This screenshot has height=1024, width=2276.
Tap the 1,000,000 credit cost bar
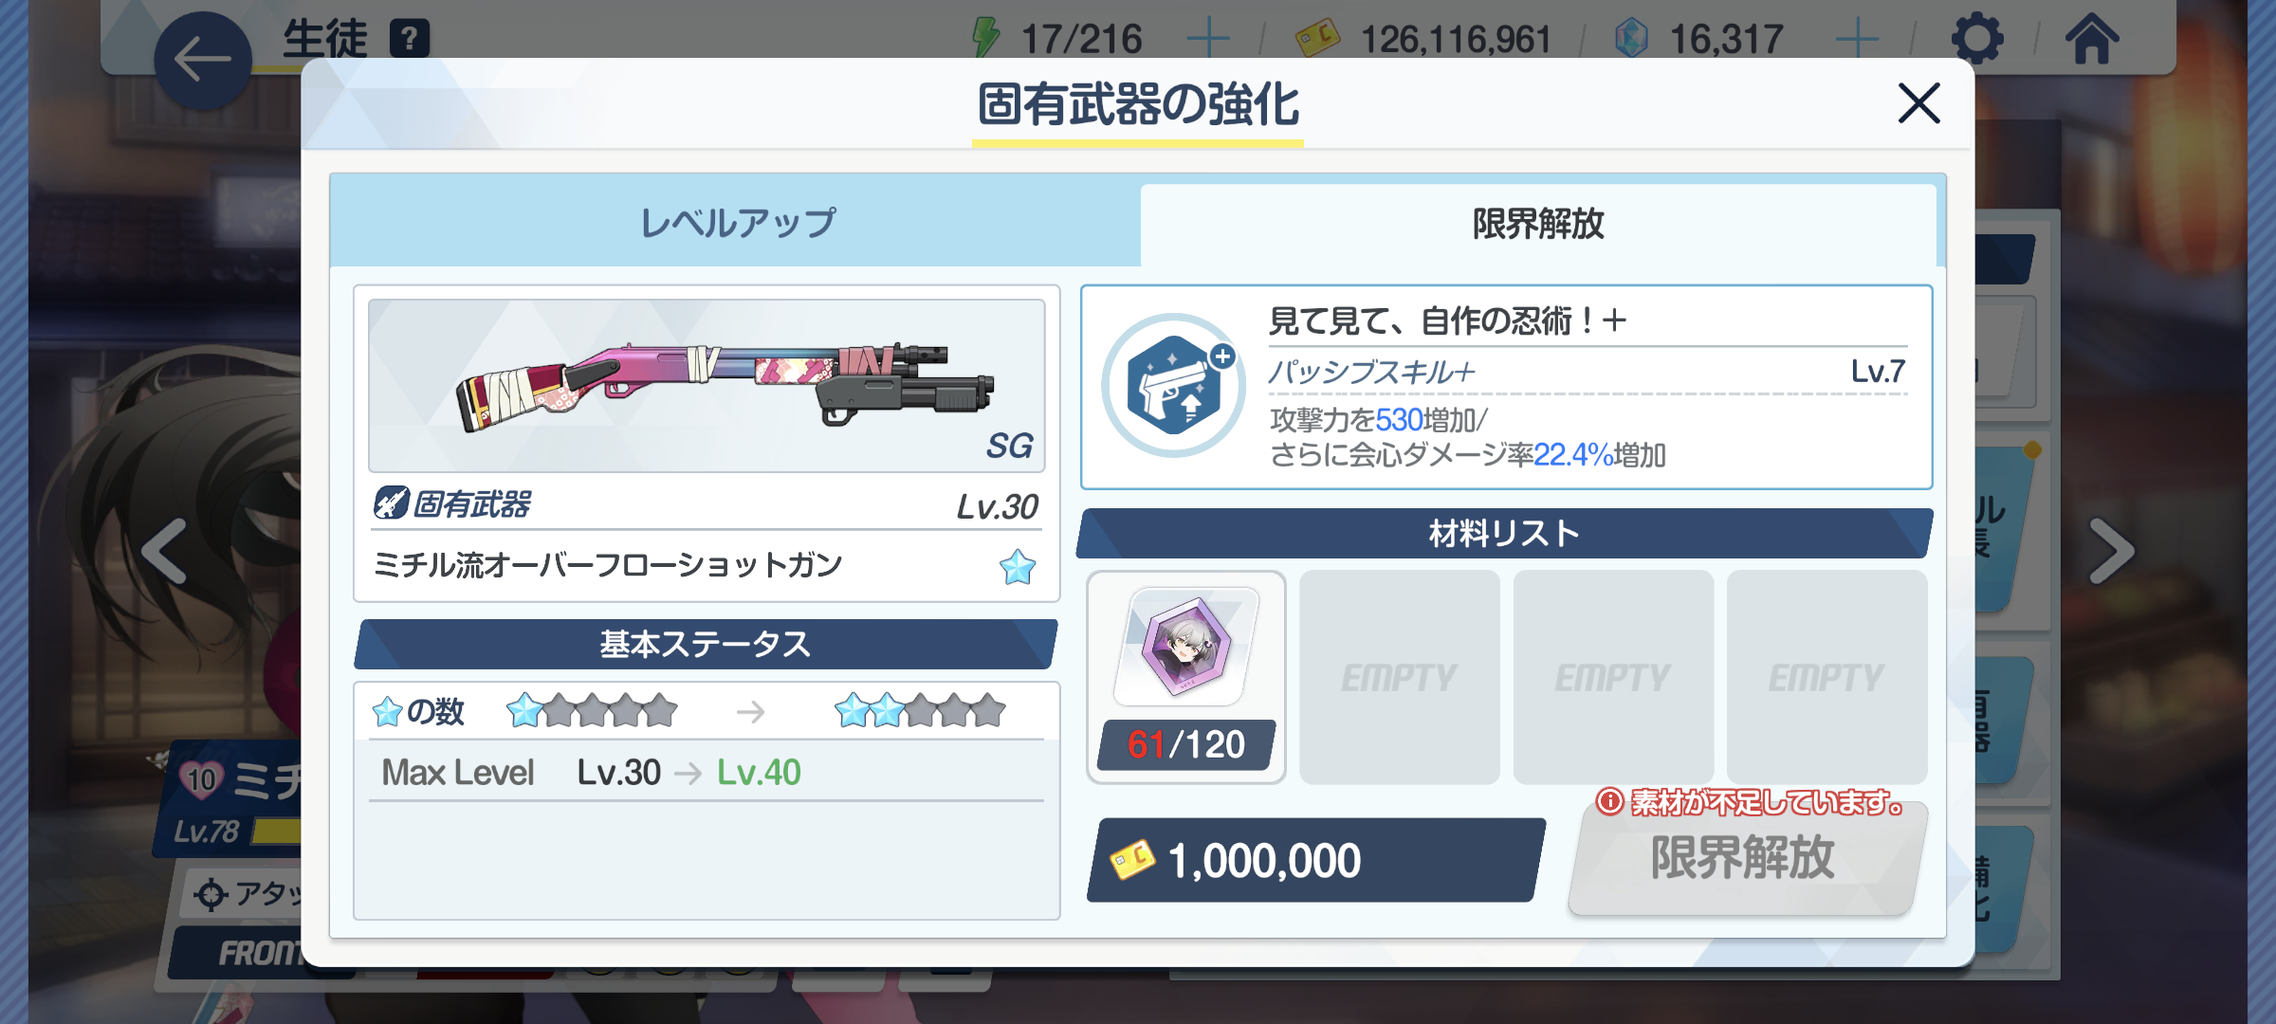(1316, 860)
